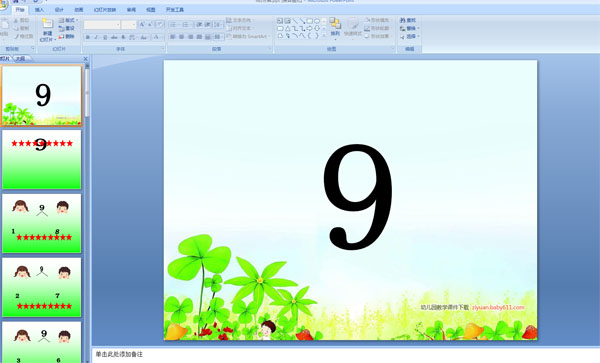
Task: Click the Shape Effects (形状效果) button
Action: tap(378, 36)
